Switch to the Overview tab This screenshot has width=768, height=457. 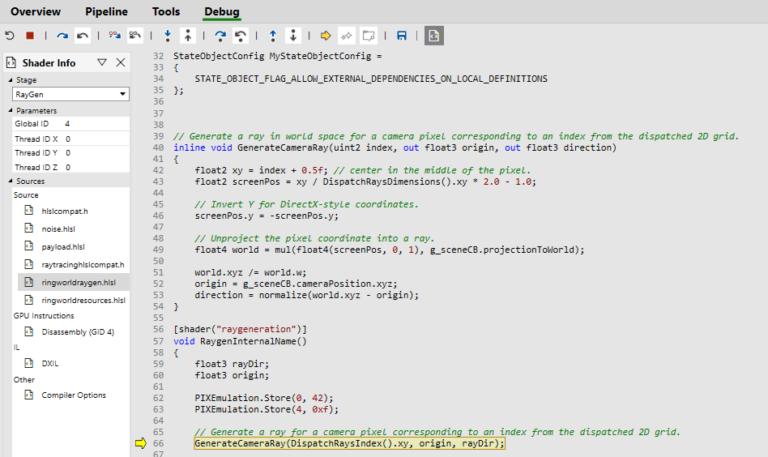click(x=35, y=12)
